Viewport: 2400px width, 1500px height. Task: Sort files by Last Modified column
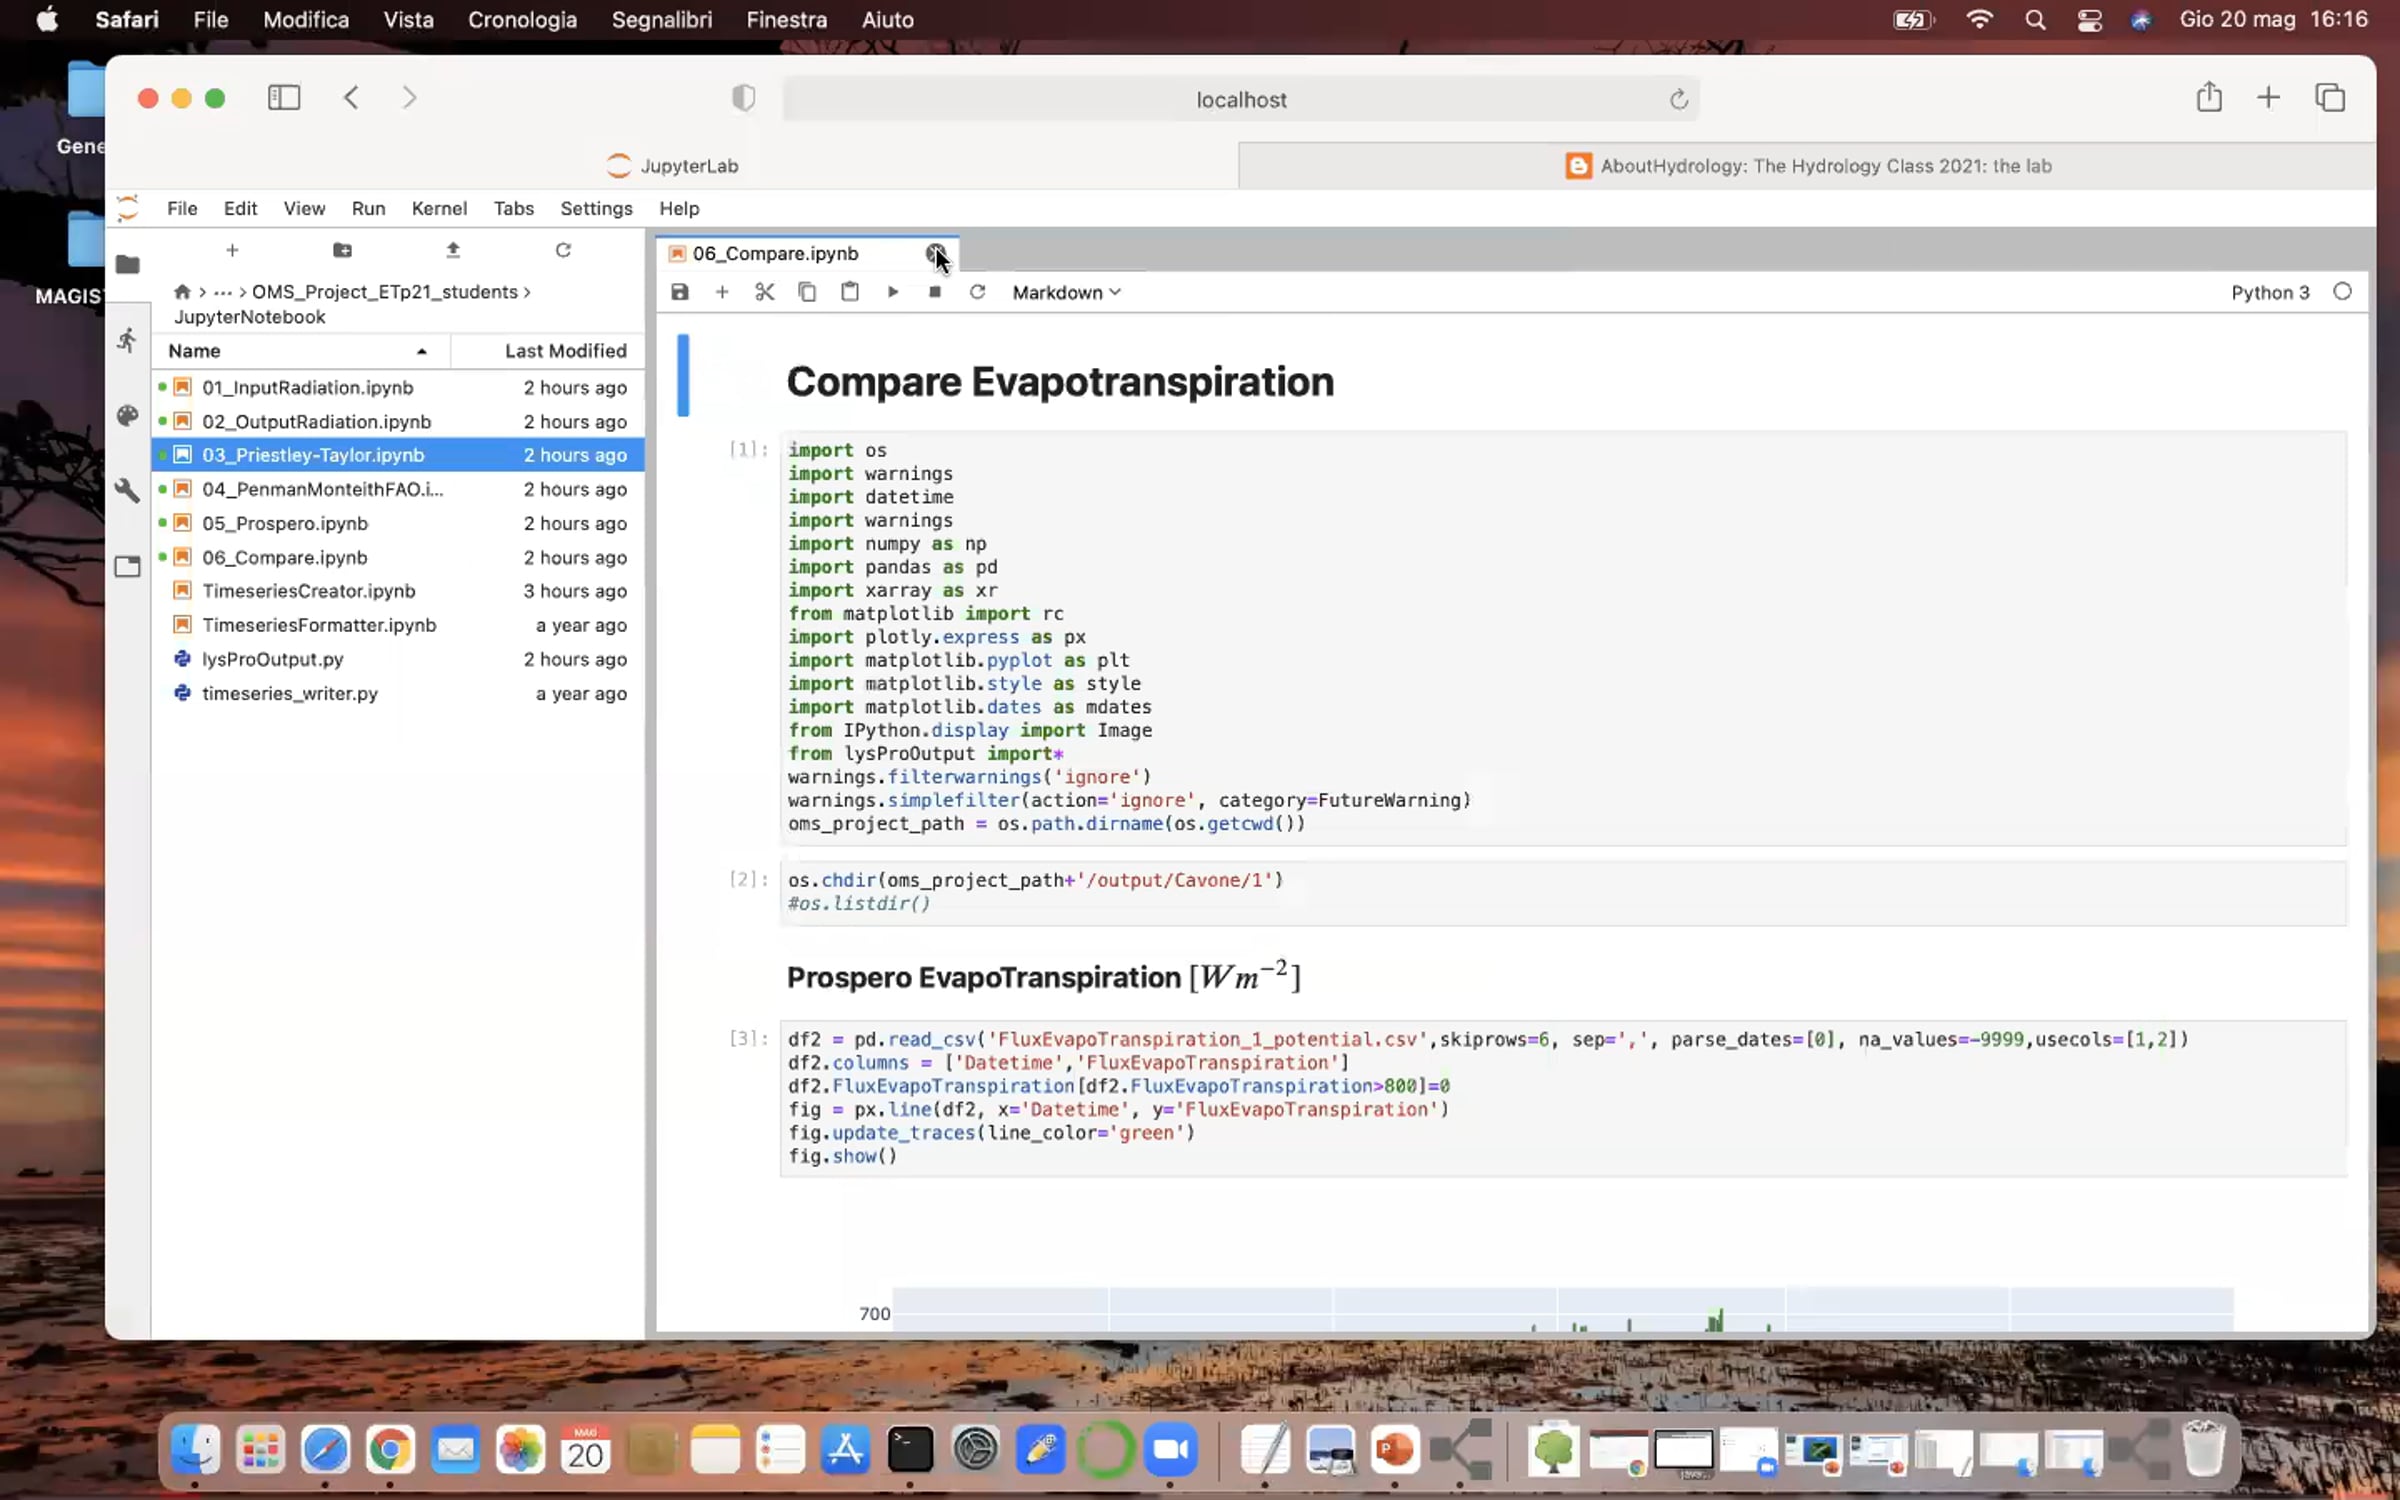point(547,351)
